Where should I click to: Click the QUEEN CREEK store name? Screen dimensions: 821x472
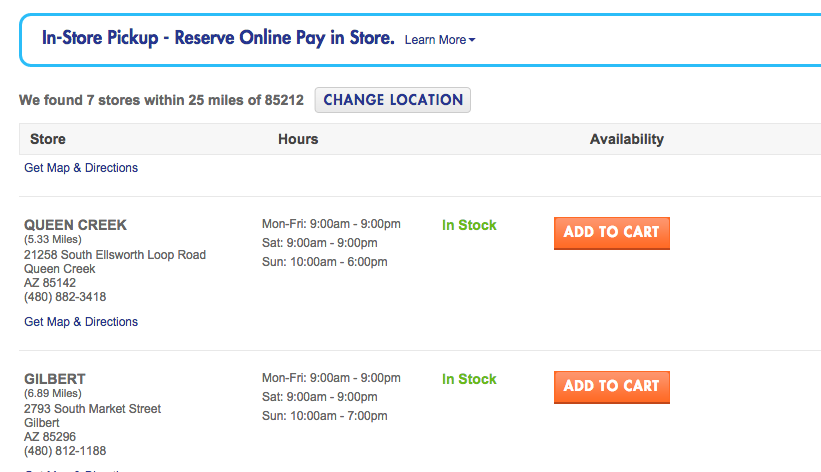pos(75,225)
